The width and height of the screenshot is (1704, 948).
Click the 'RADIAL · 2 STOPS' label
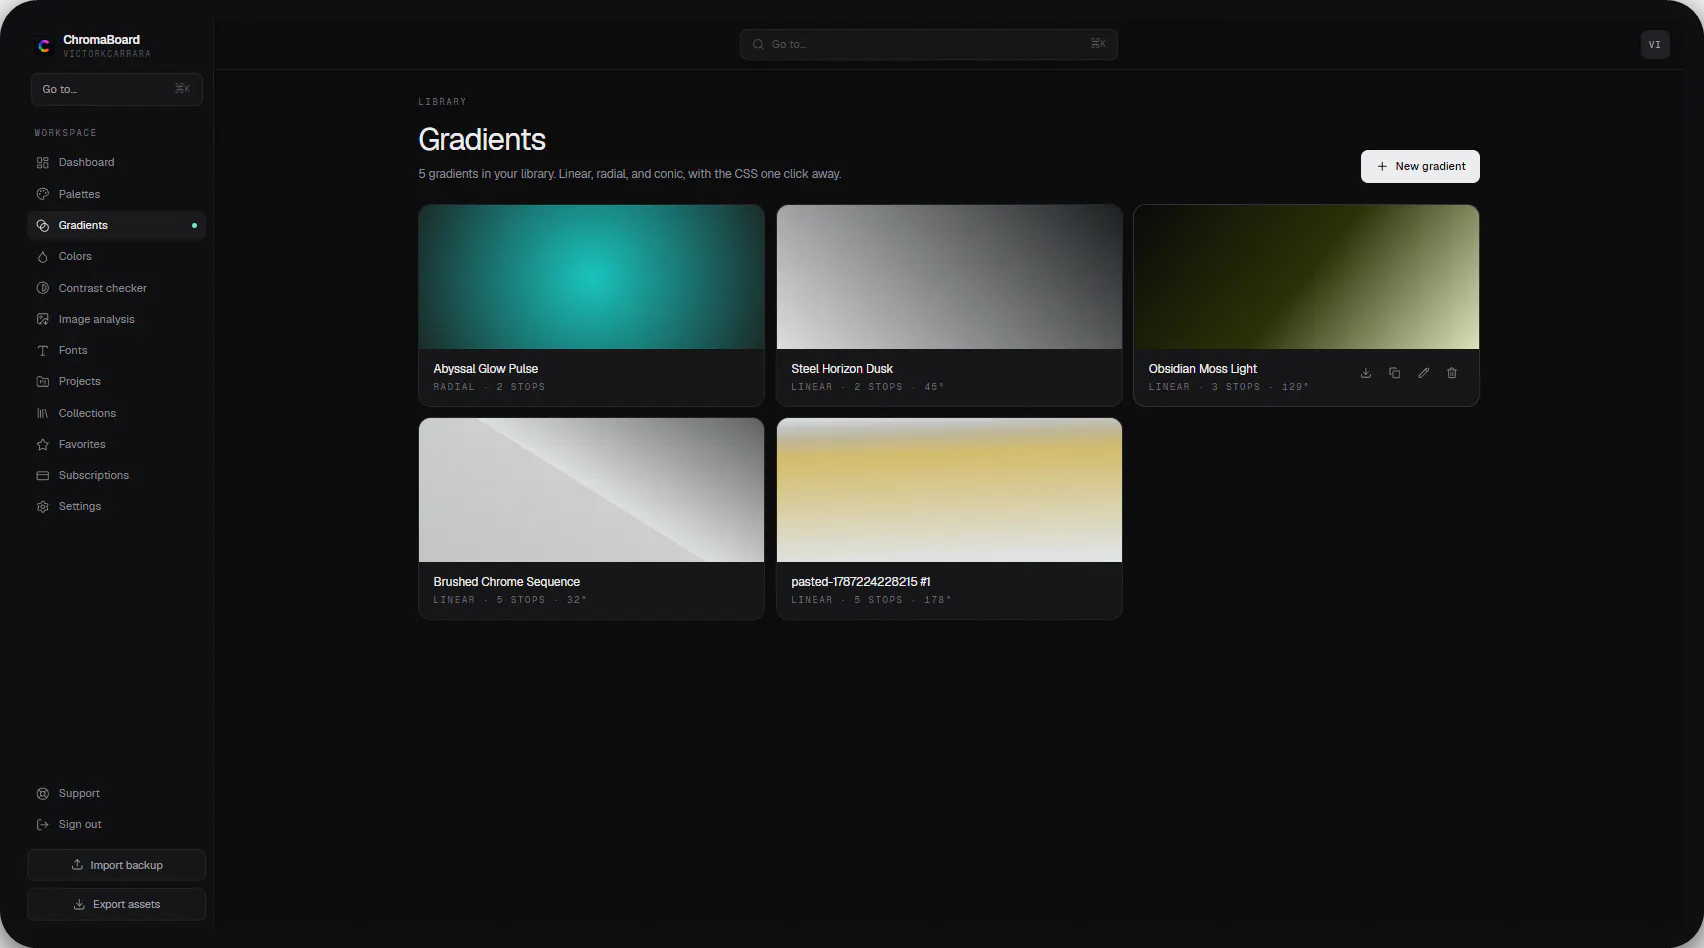(x=489, y=387)
